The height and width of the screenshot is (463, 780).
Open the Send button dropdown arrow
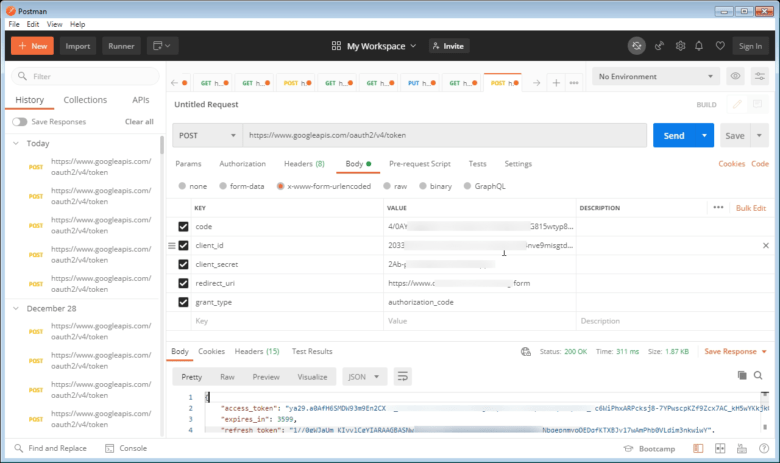point(704,135)
